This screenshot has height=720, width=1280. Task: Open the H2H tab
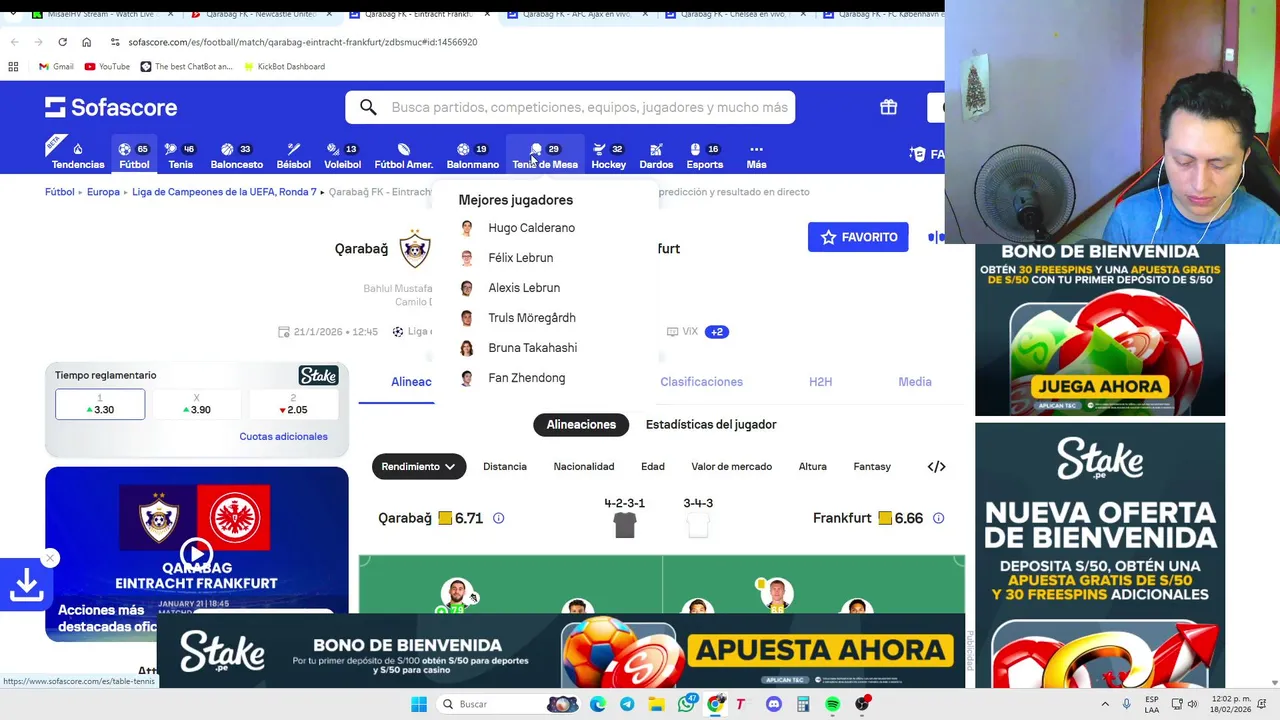(x=820, y=382)
